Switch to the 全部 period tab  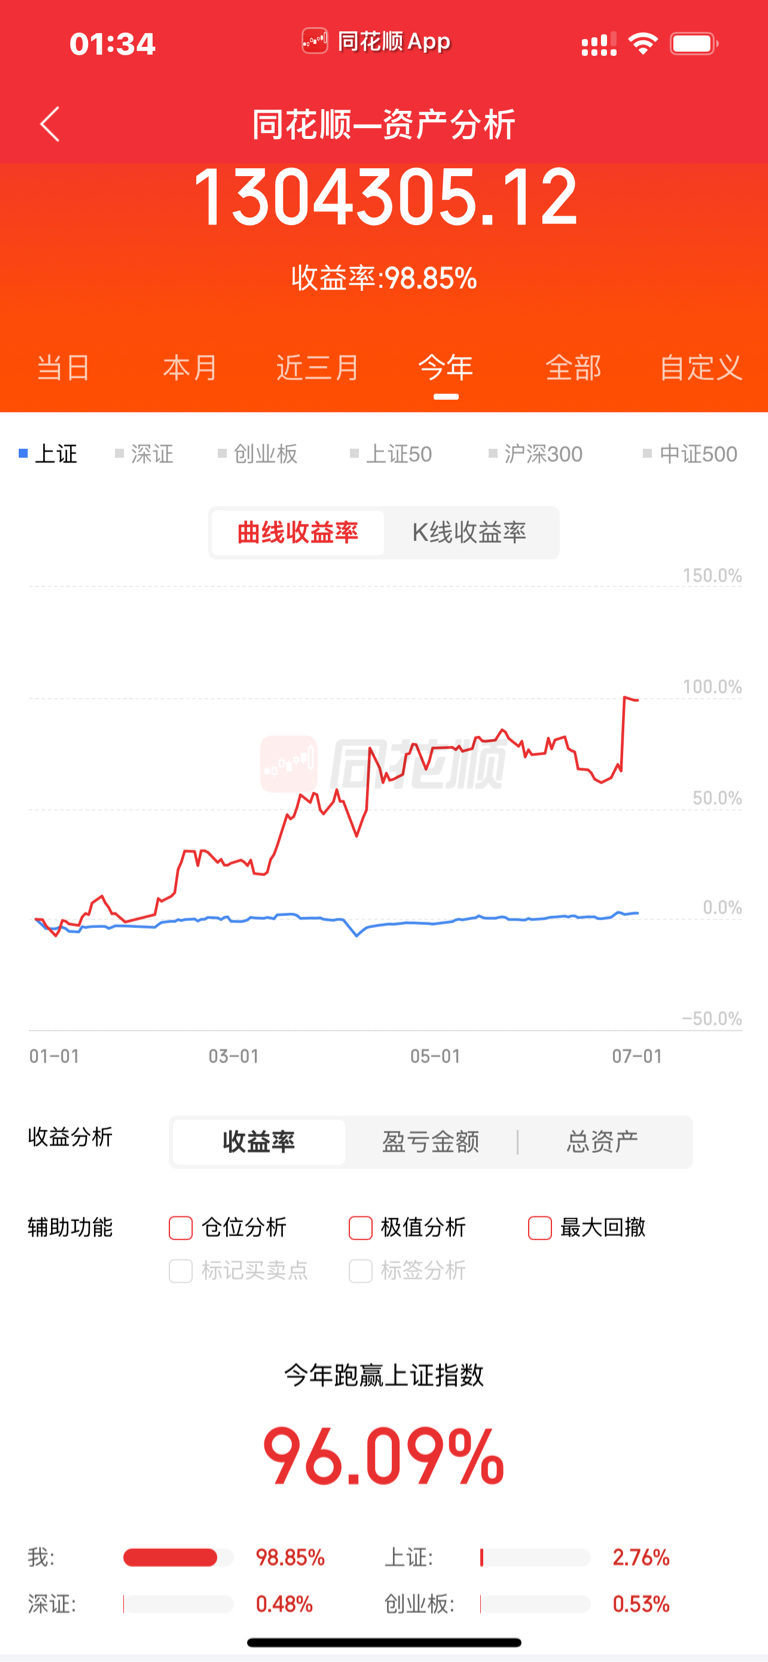click(x=573, y=368)
